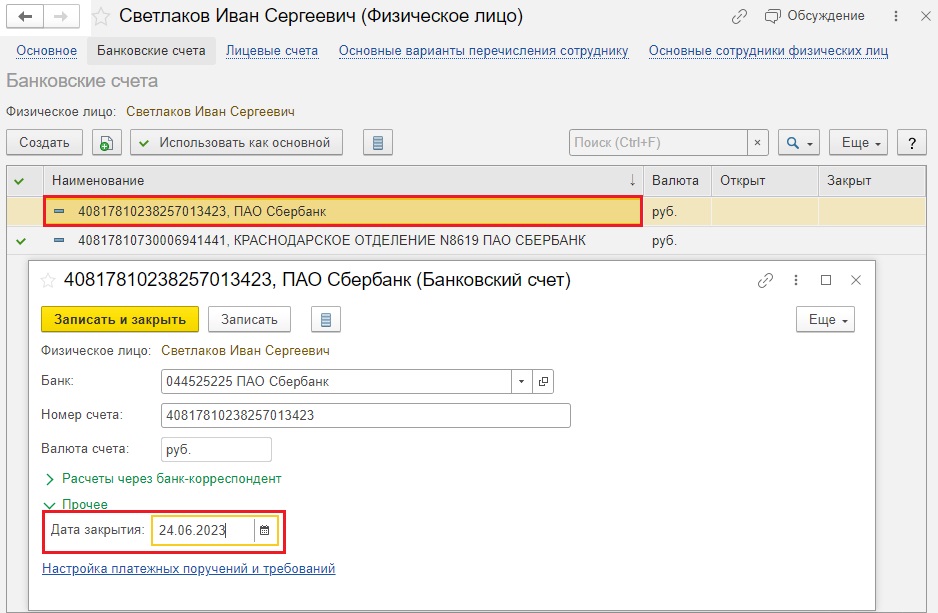Image resolution: width=938 pixels, height=613 pixels.
Task: Copy link to the bank account form
Action: click(765, 280)
